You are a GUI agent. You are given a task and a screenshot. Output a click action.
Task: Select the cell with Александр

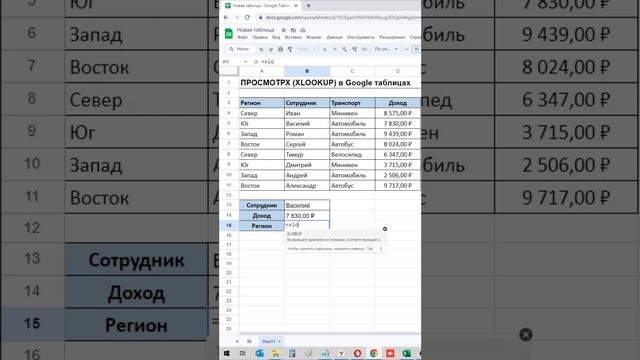[307, 186]
